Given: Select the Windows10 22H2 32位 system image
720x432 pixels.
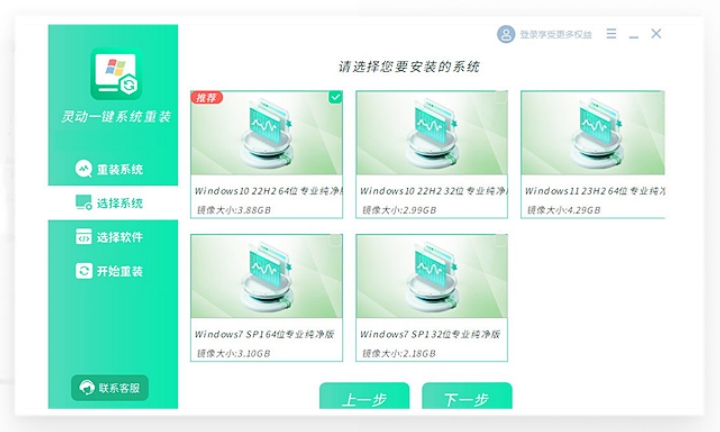Looking at the screenshot, I should (x=432, y=154).
